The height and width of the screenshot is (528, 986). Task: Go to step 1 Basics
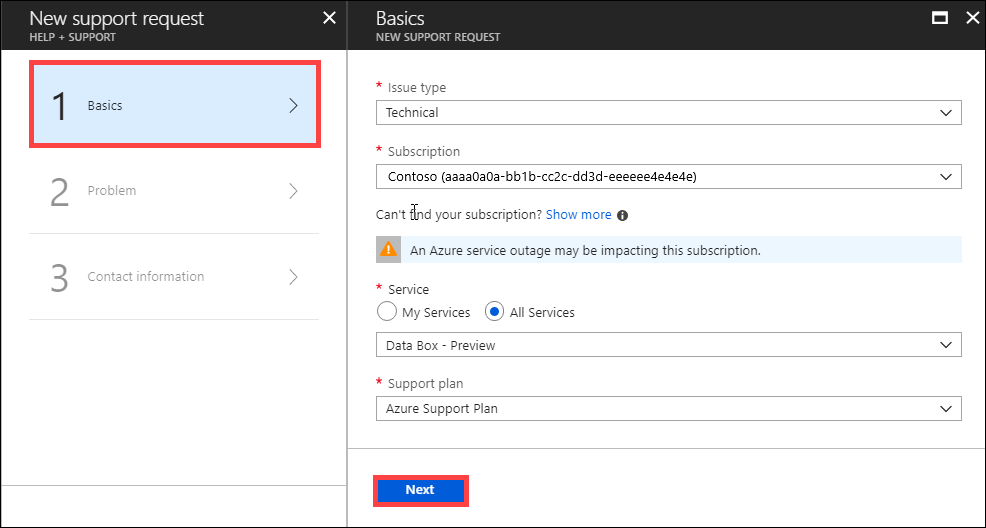(174, 105)
